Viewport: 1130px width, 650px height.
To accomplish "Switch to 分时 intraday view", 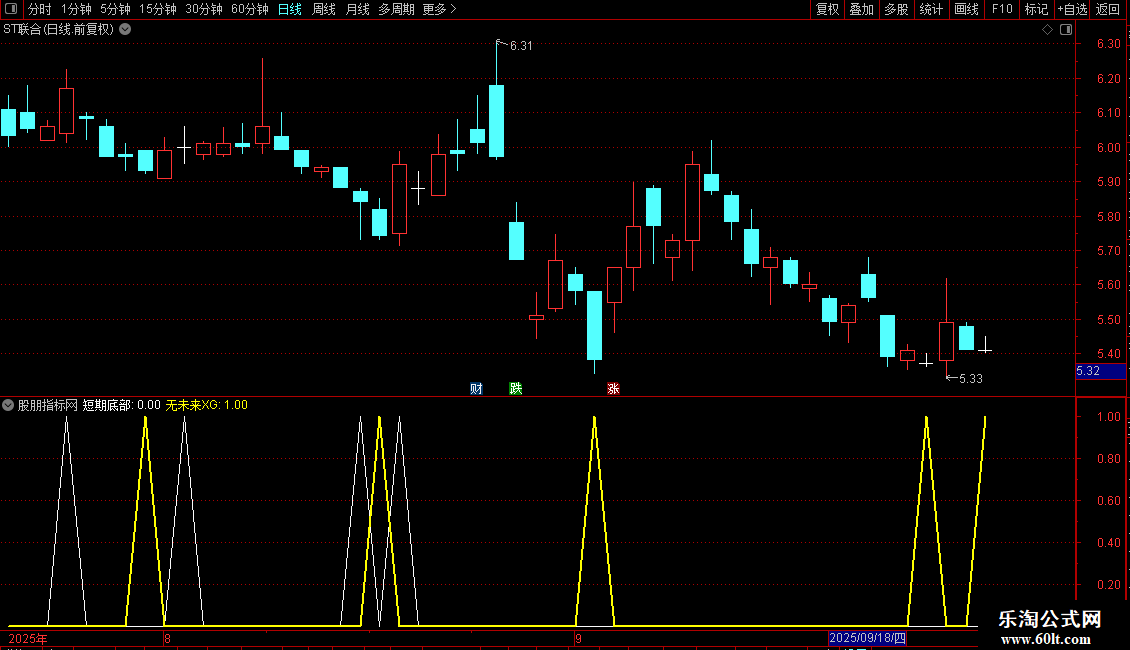I will [40, 9].
